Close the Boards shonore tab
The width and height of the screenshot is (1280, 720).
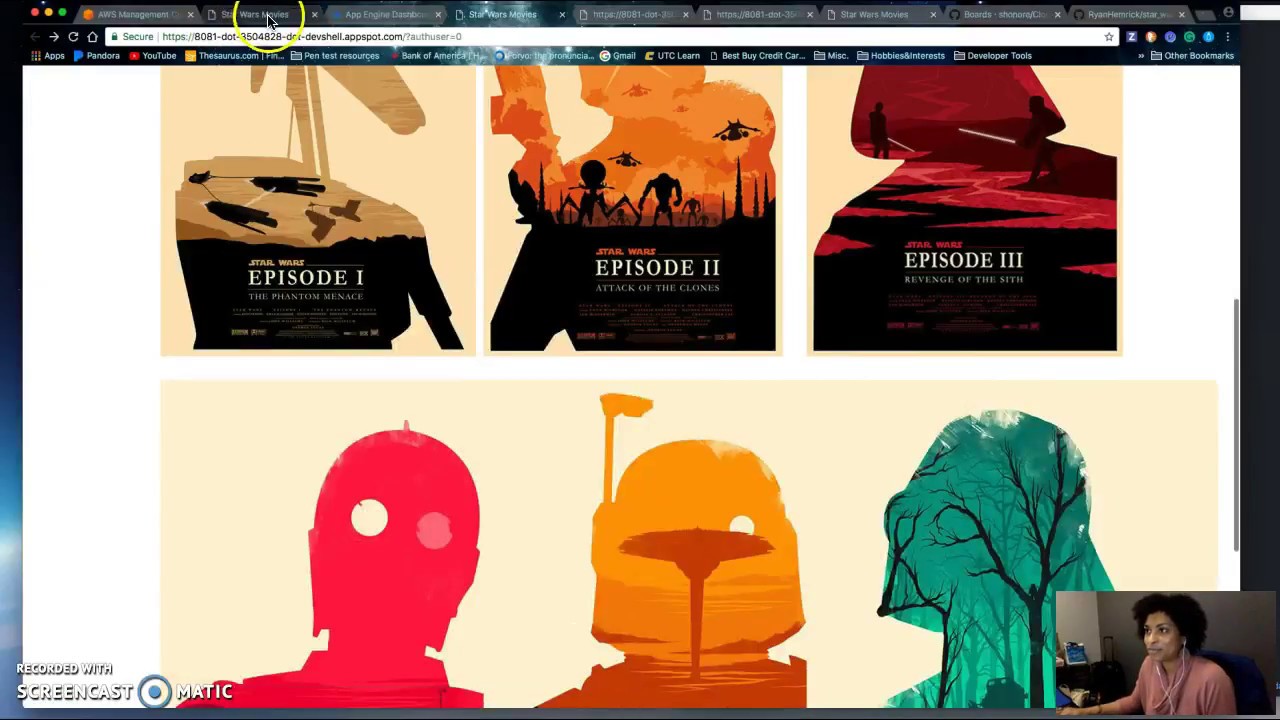1057,15
